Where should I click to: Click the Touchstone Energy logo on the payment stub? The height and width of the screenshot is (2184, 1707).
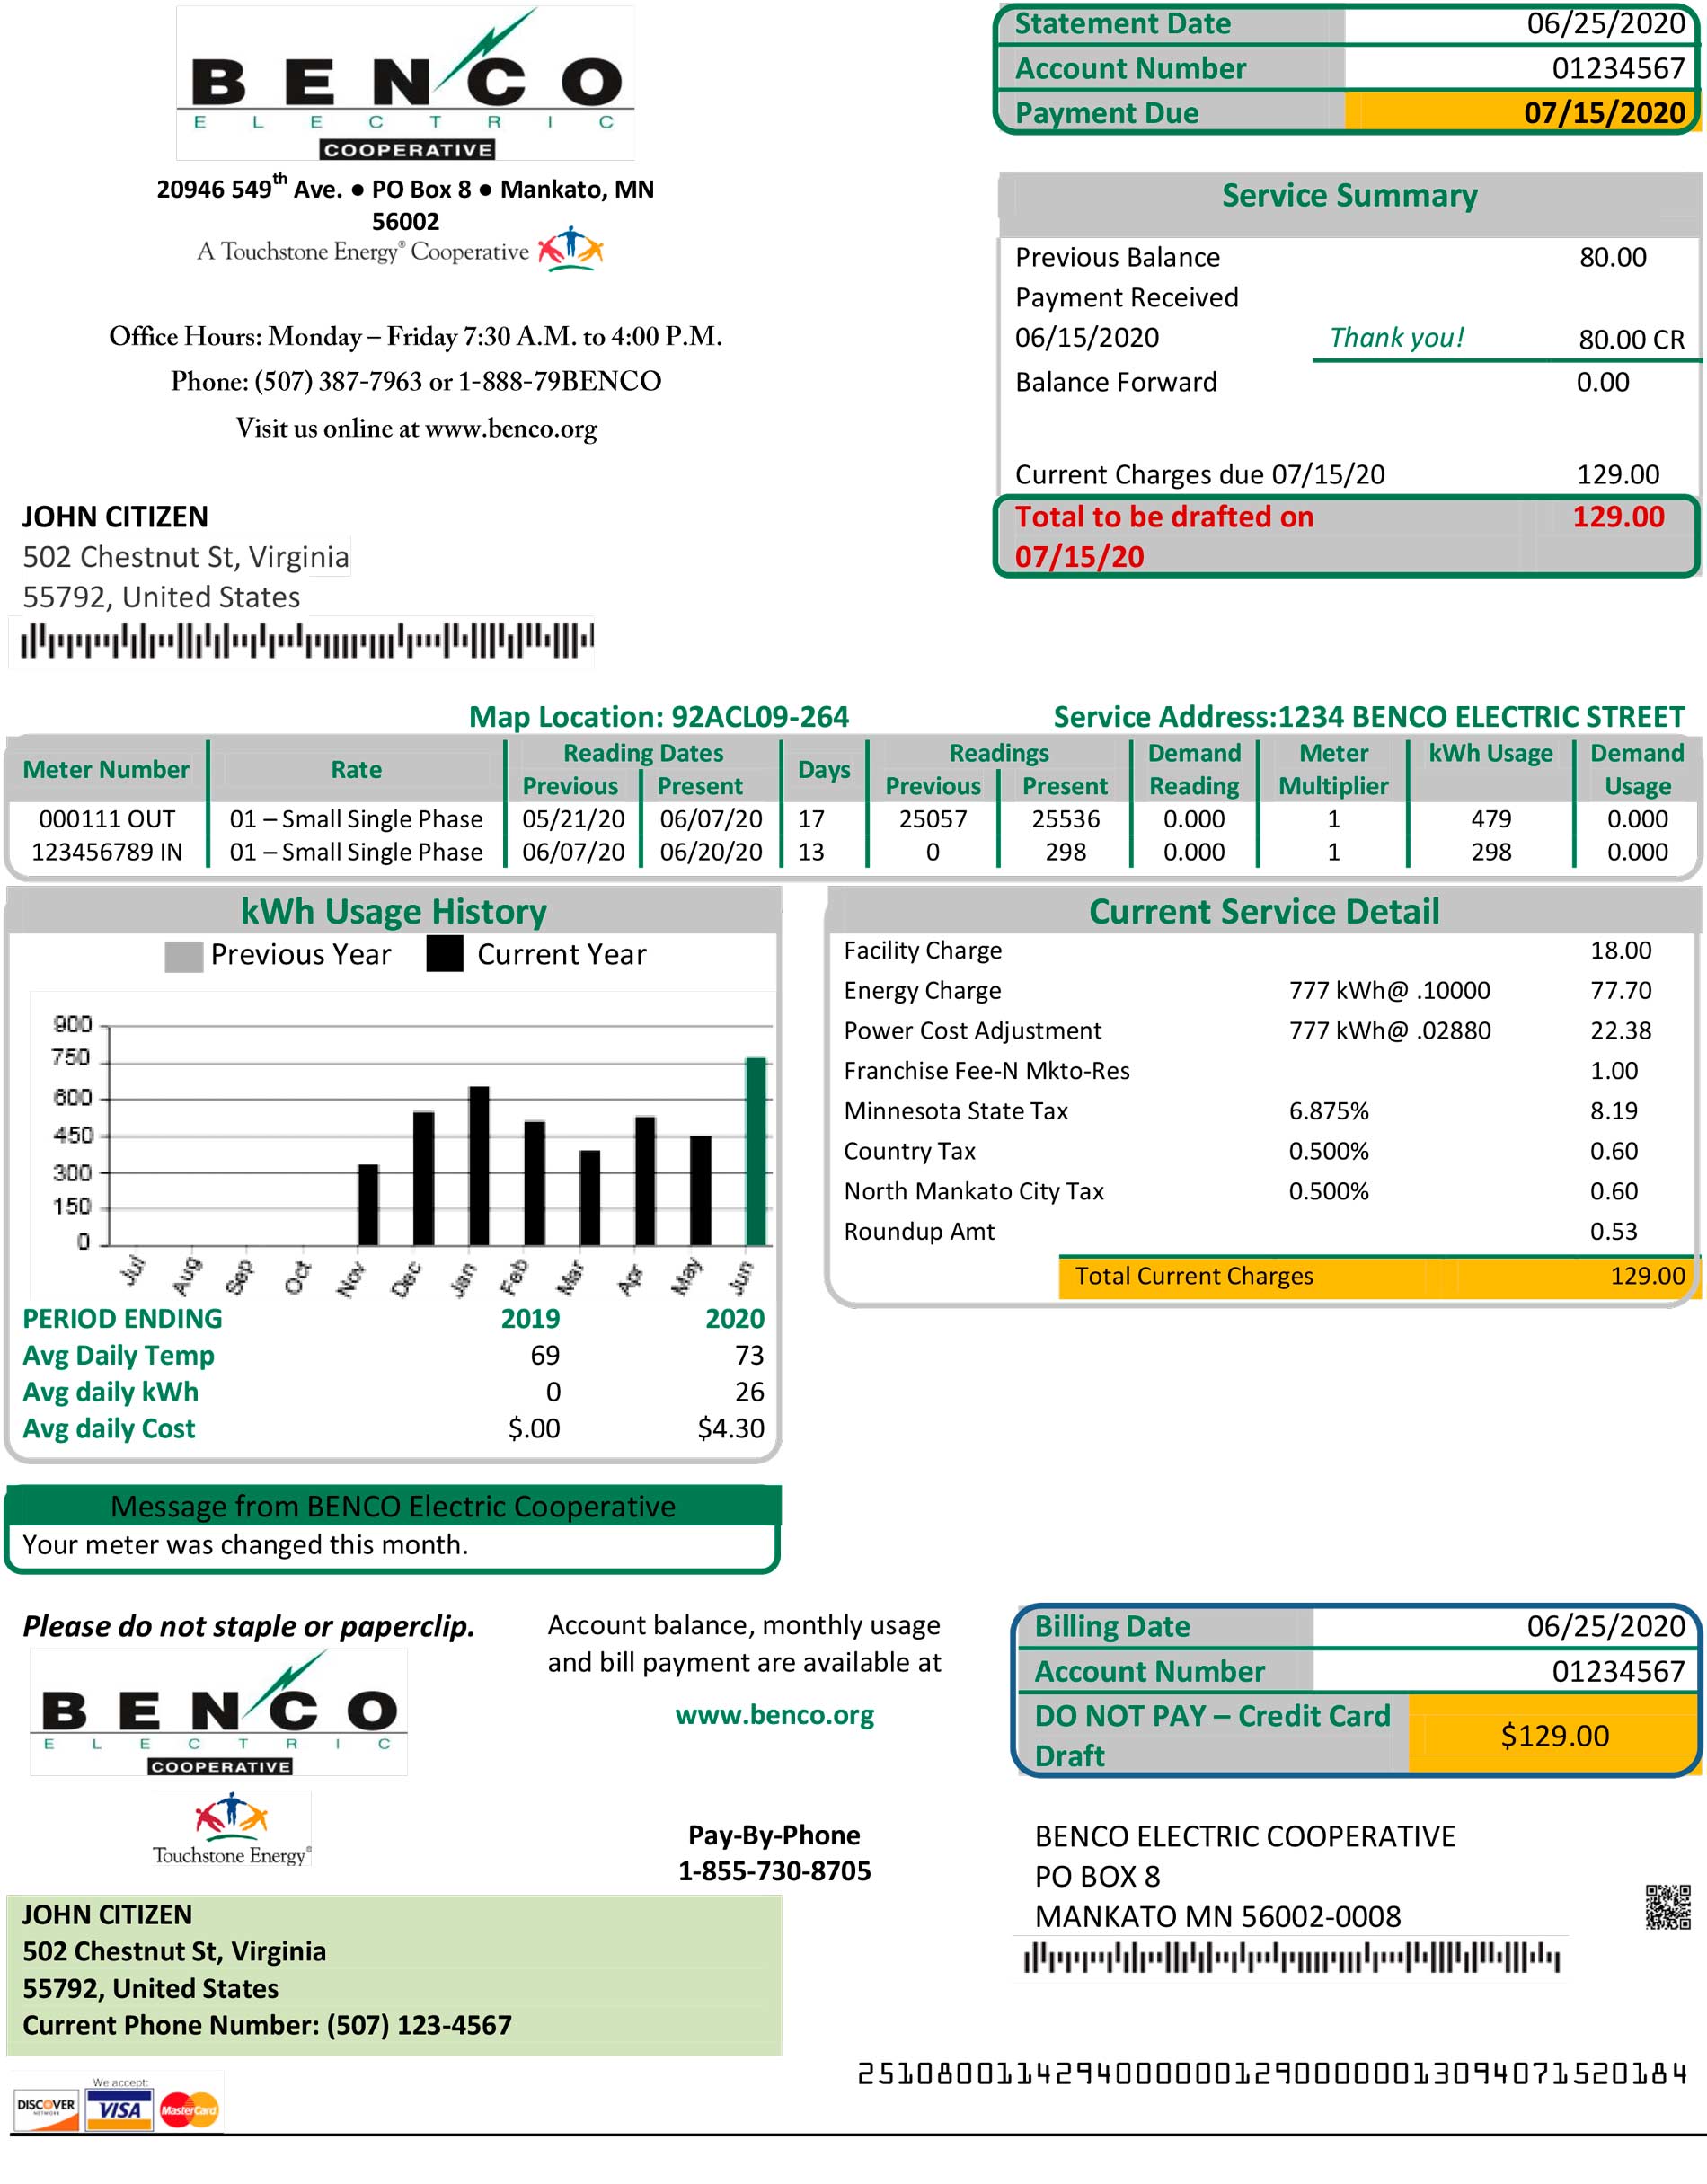tap(231, 1830)
